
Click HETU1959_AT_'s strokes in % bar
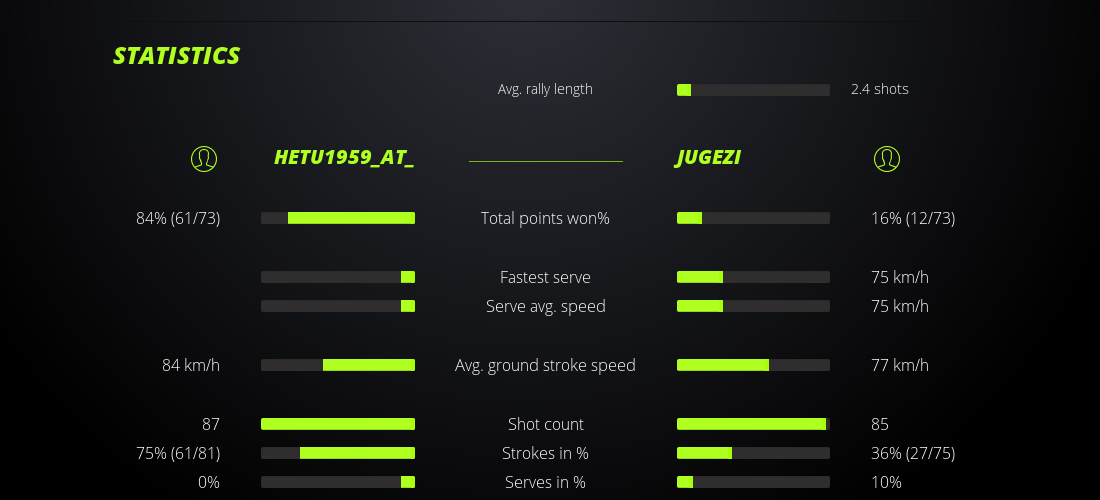tap(338, 453)
